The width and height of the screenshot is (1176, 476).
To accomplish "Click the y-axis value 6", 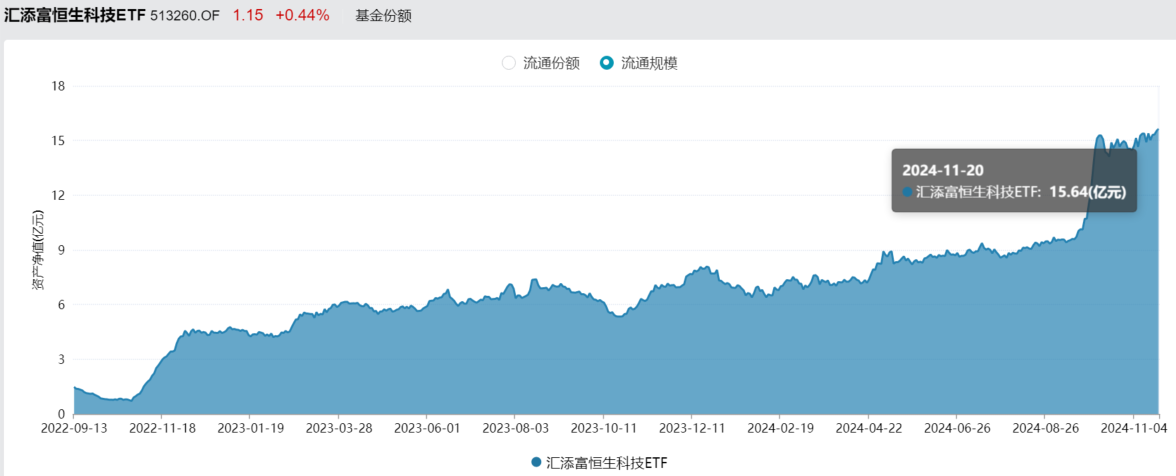I will (x=62, y=305).
